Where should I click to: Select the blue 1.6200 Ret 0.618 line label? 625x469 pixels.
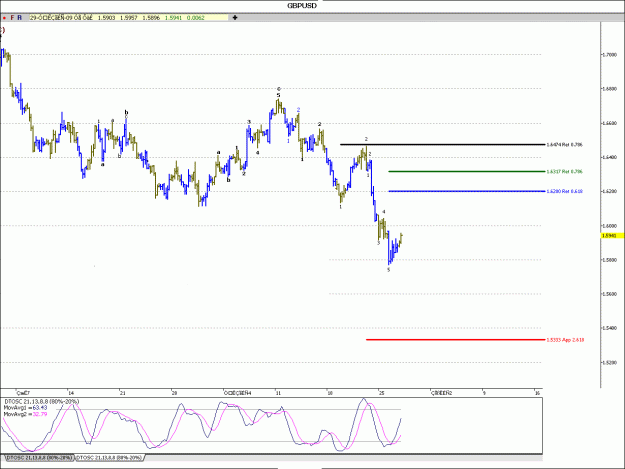[x=564, y=191]
